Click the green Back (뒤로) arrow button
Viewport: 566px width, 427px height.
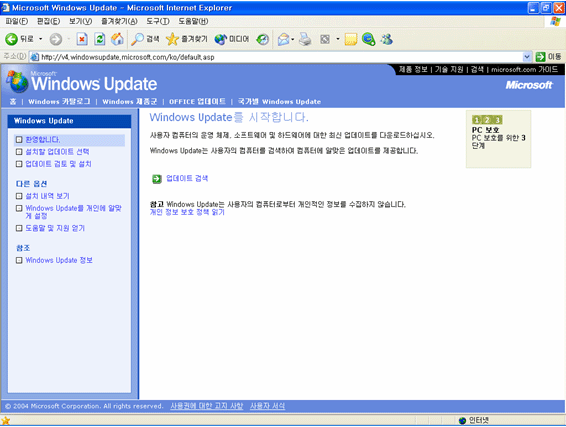[19, 39]
